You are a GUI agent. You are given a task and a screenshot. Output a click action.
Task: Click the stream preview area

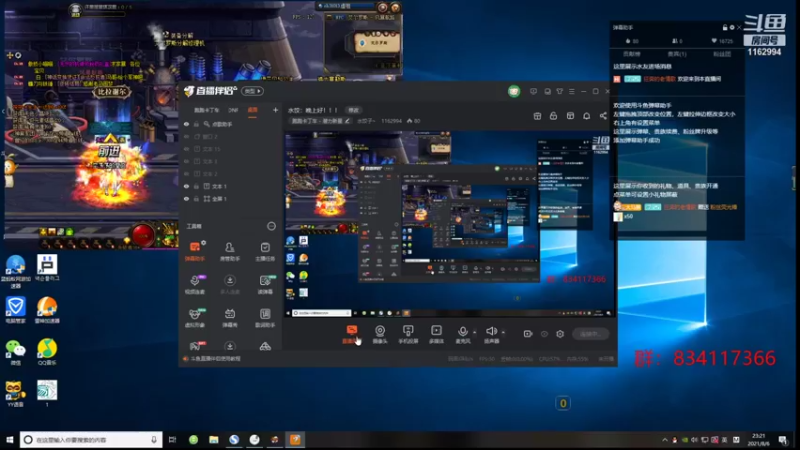click(x=449, y=224)
